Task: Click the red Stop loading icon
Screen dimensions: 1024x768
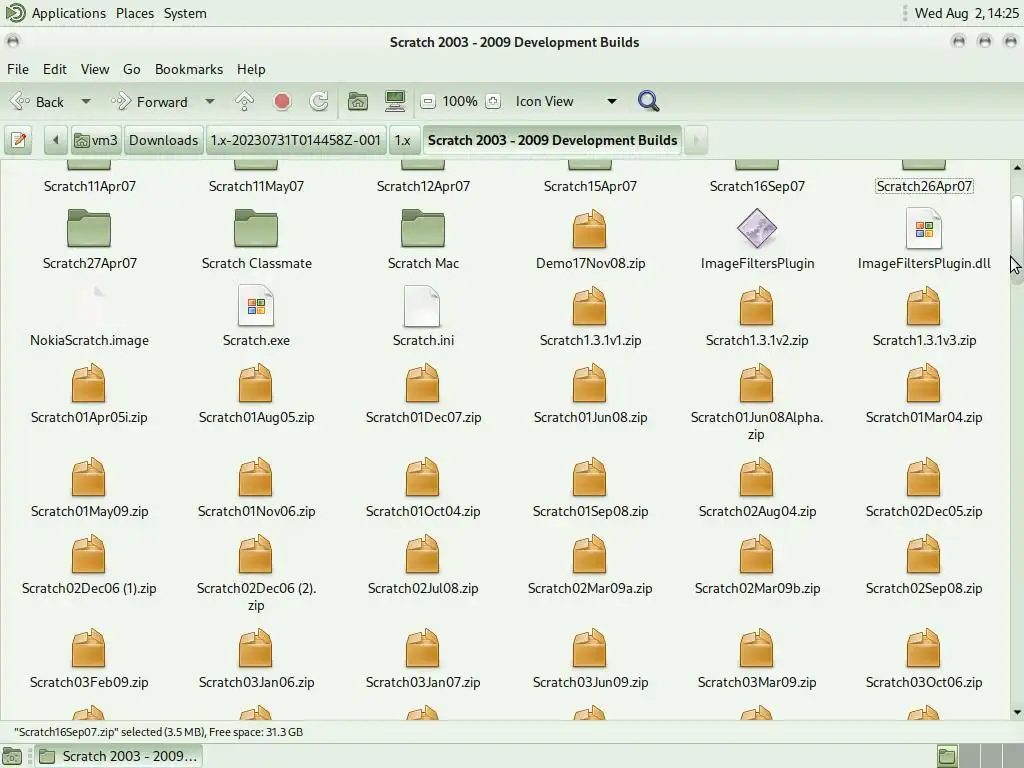Action: (x=282, y=101)
